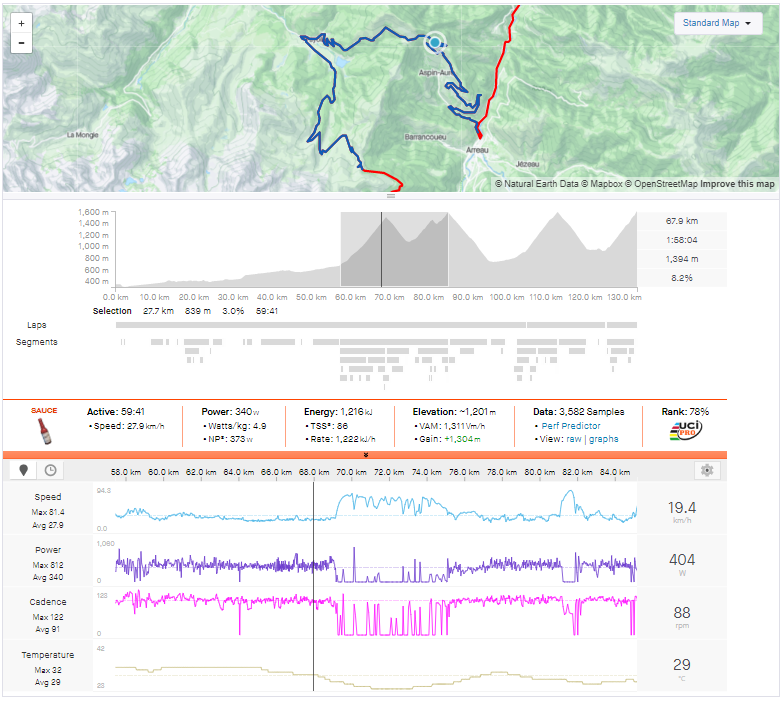Collapse the stats panel chevron on orange bar
Image resolution: width=782 pixels, height=701 pixels.
click(x=365, y=455)
